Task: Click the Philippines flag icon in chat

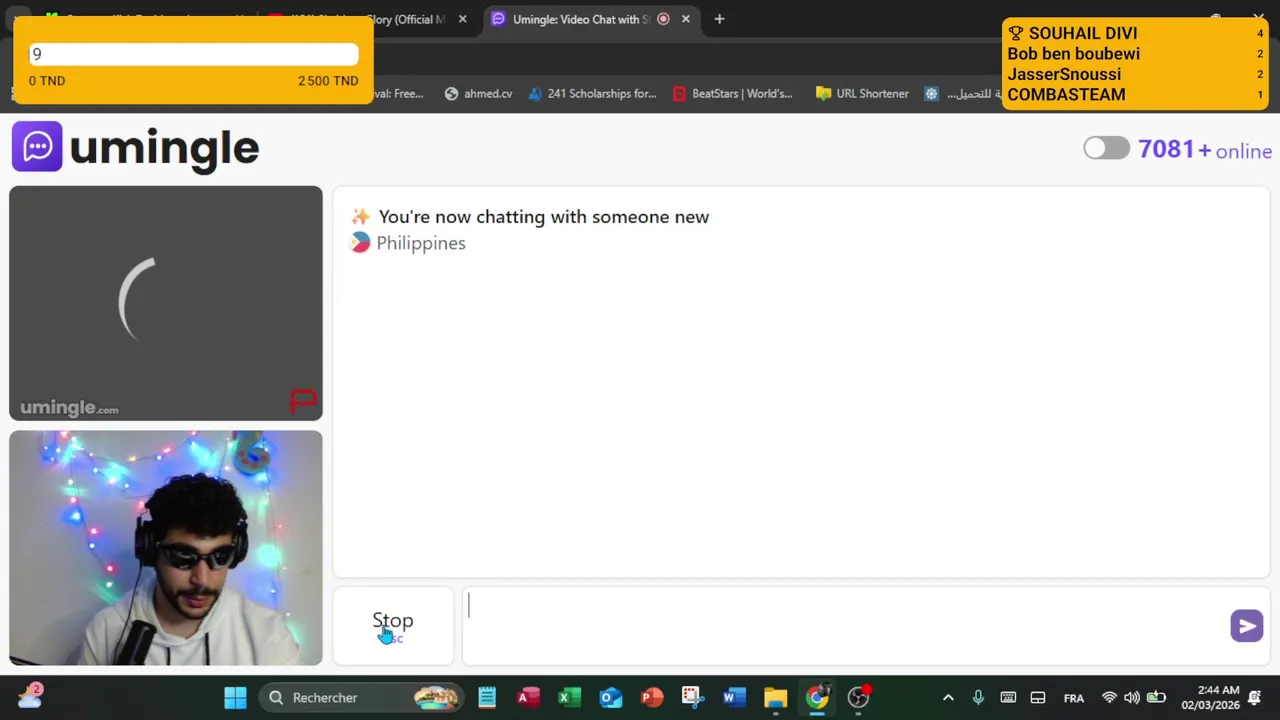Action: tap(360, 243)
